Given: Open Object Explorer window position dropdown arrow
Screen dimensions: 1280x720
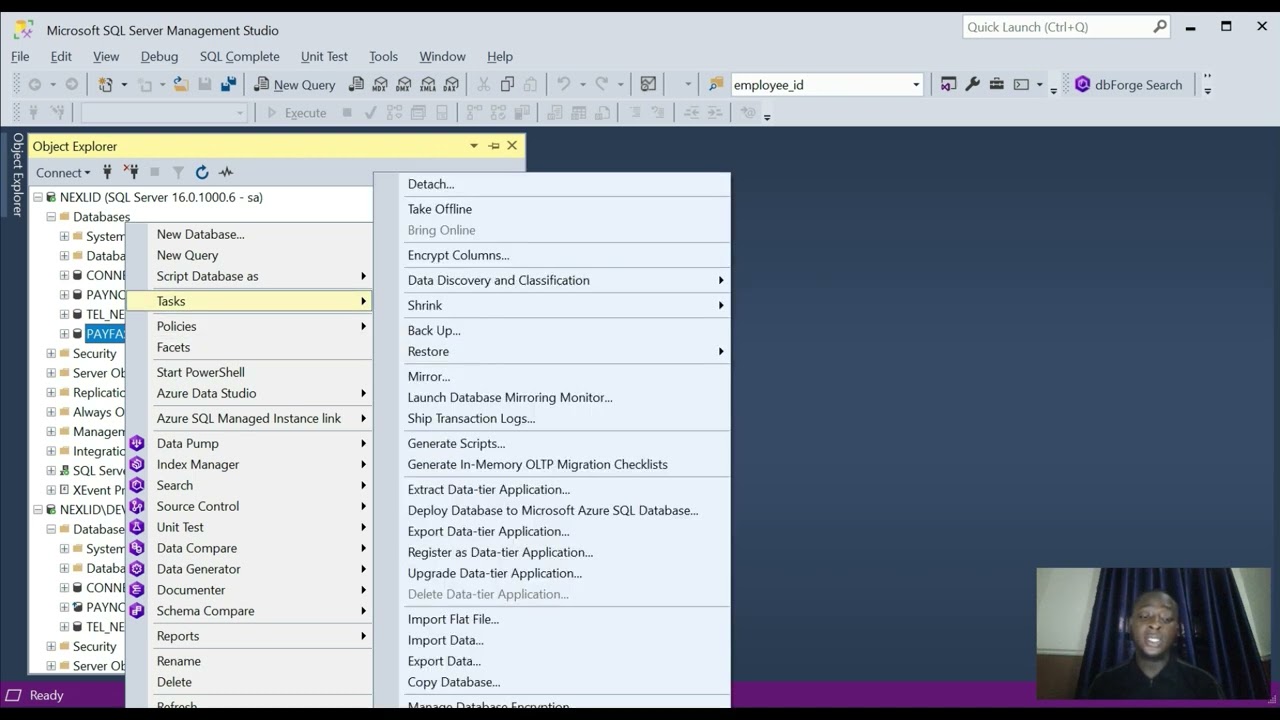Looking at the screenshot, I should (474, 146).
